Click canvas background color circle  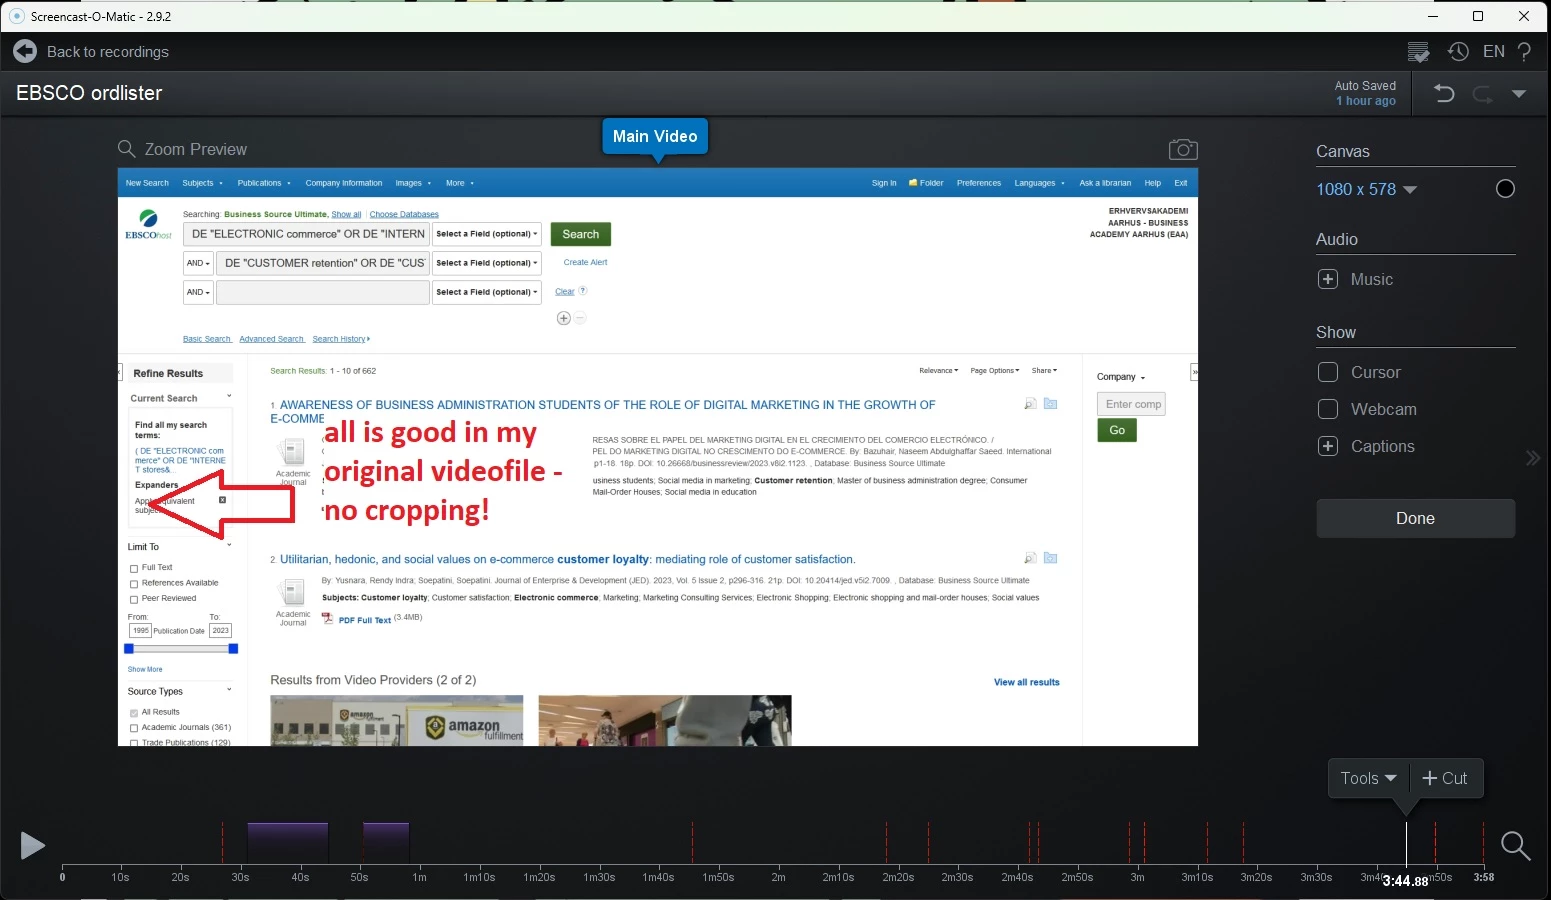pos(1505,189)
